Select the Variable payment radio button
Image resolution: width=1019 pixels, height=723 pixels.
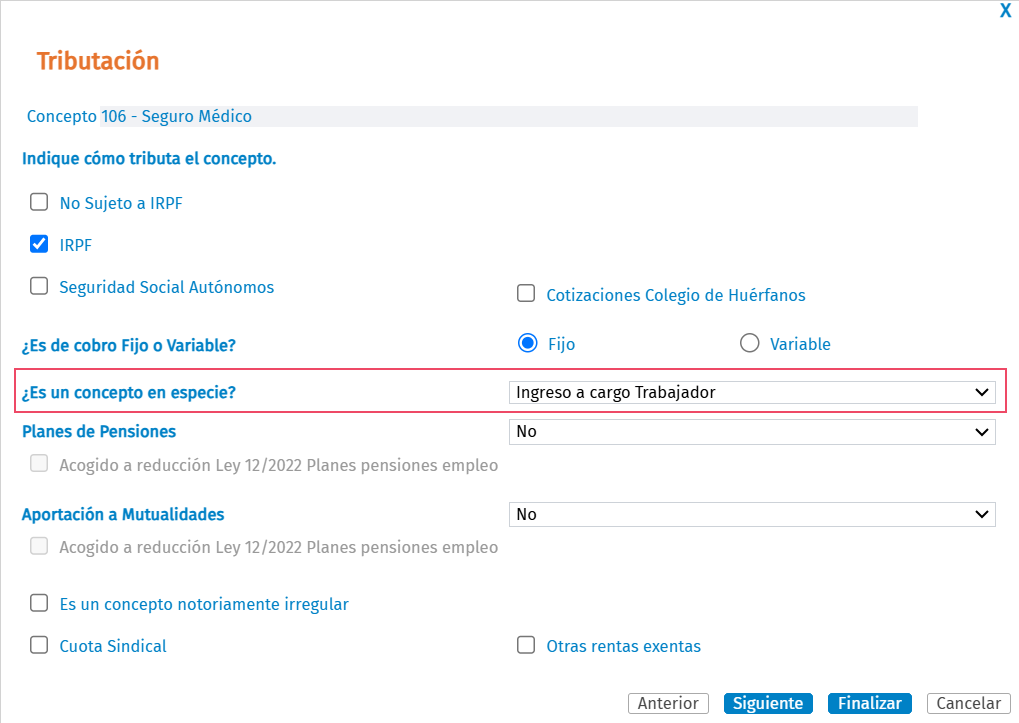coord(749,342)
